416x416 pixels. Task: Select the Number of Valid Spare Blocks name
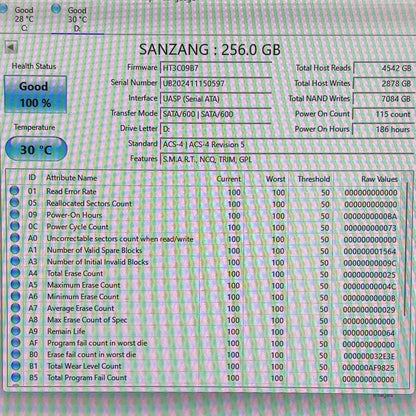94,250
